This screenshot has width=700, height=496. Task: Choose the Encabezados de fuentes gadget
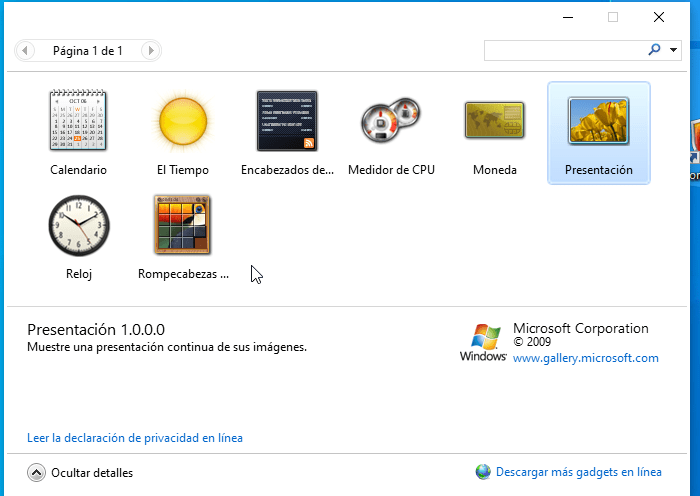pos(287,120)
